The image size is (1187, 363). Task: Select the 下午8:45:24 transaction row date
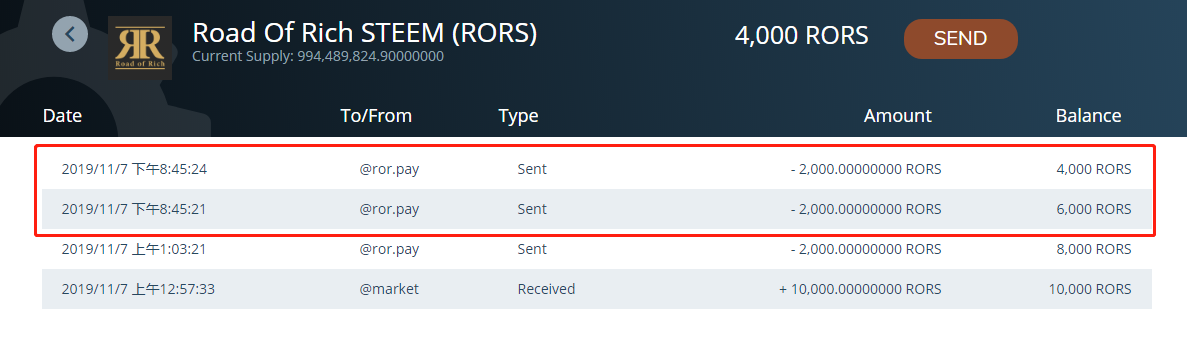click(135, 169)
